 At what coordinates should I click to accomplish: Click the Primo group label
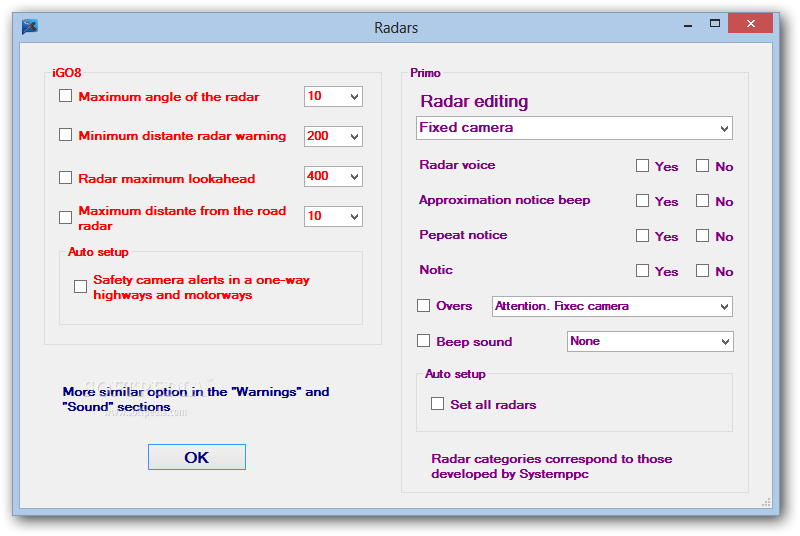[x=425, y=73]
